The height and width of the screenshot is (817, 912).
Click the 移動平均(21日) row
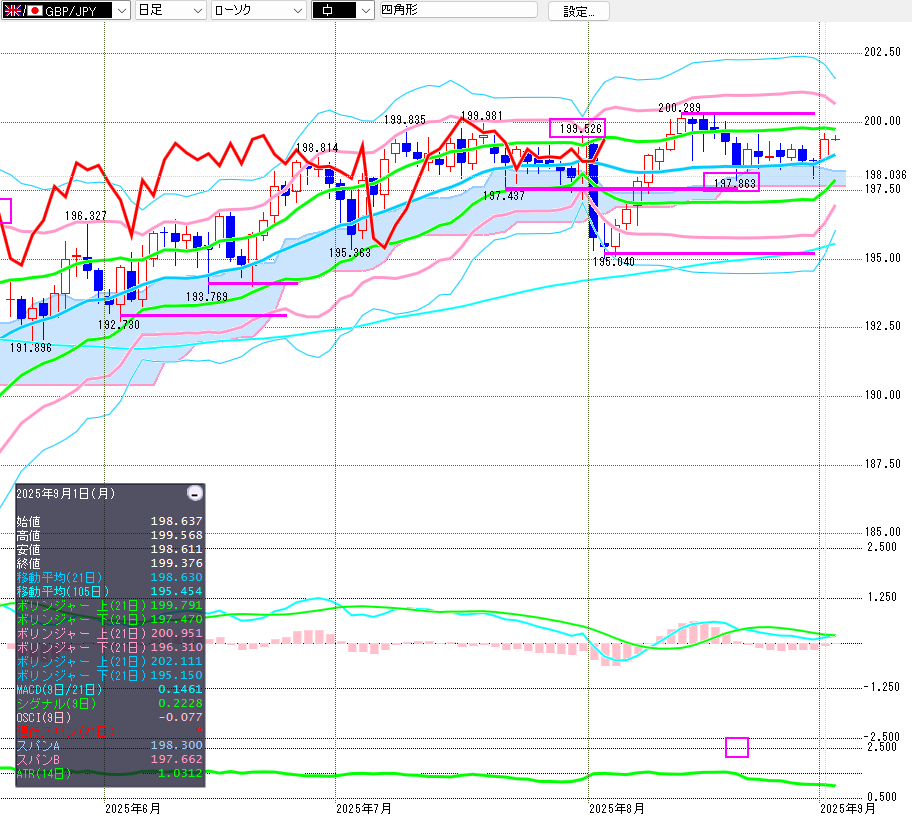click(109, 577)
